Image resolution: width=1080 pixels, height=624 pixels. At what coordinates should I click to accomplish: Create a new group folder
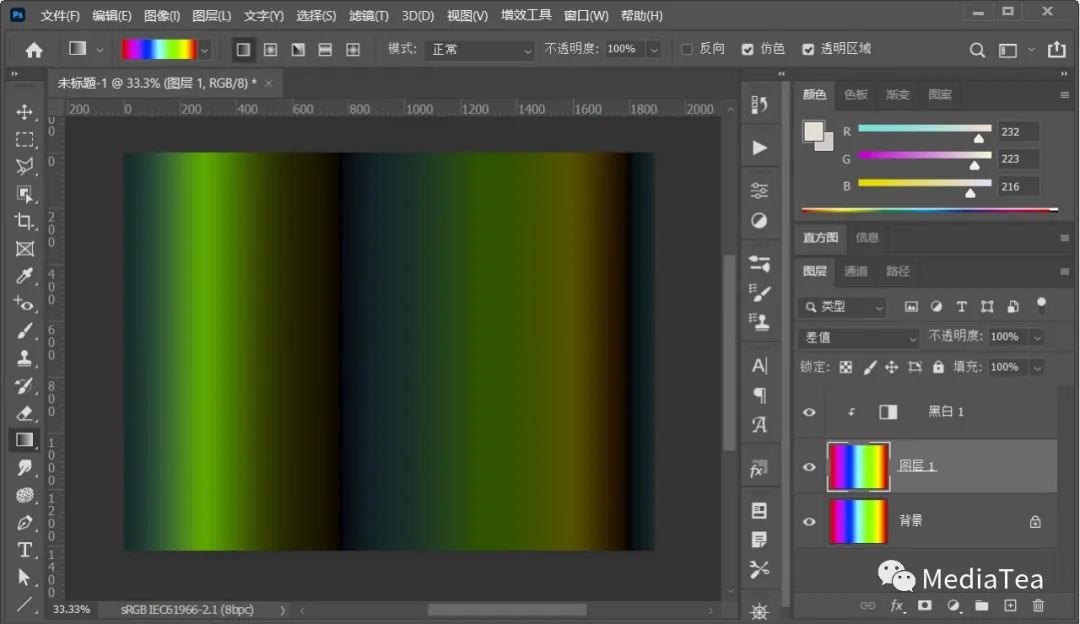[982, 605]
